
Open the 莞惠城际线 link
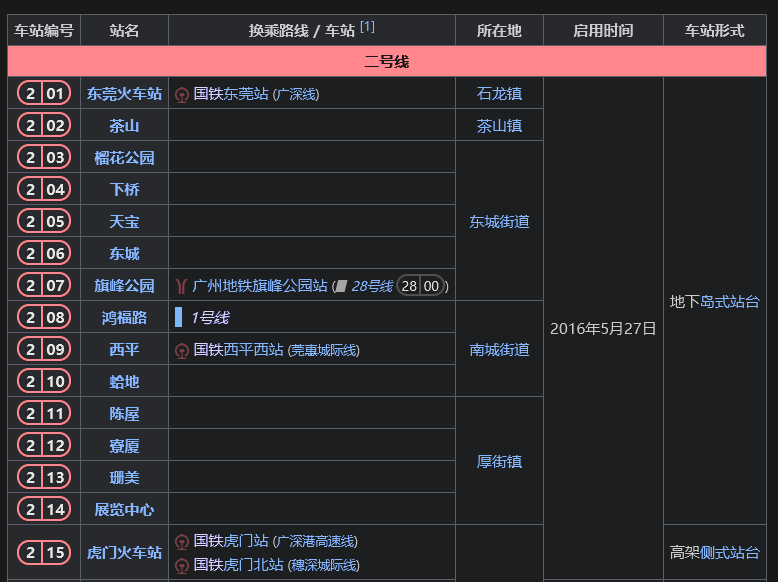[324, 350]
